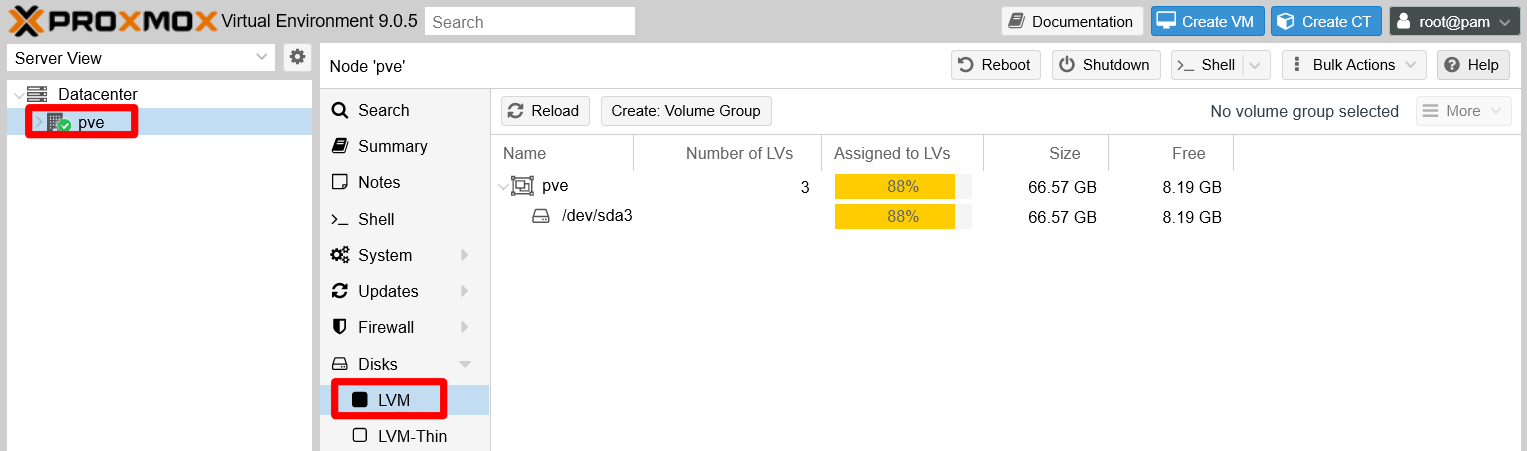Sort by the Free column header
This screenshot has width=1527, height=451.
[x=1171, y=153]
